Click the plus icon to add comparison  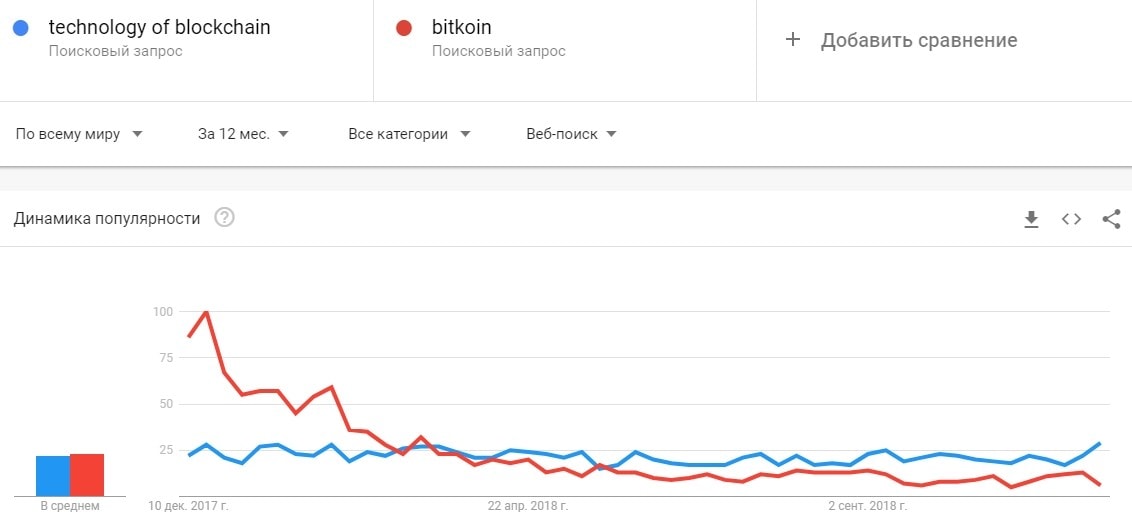pos(793,40)
